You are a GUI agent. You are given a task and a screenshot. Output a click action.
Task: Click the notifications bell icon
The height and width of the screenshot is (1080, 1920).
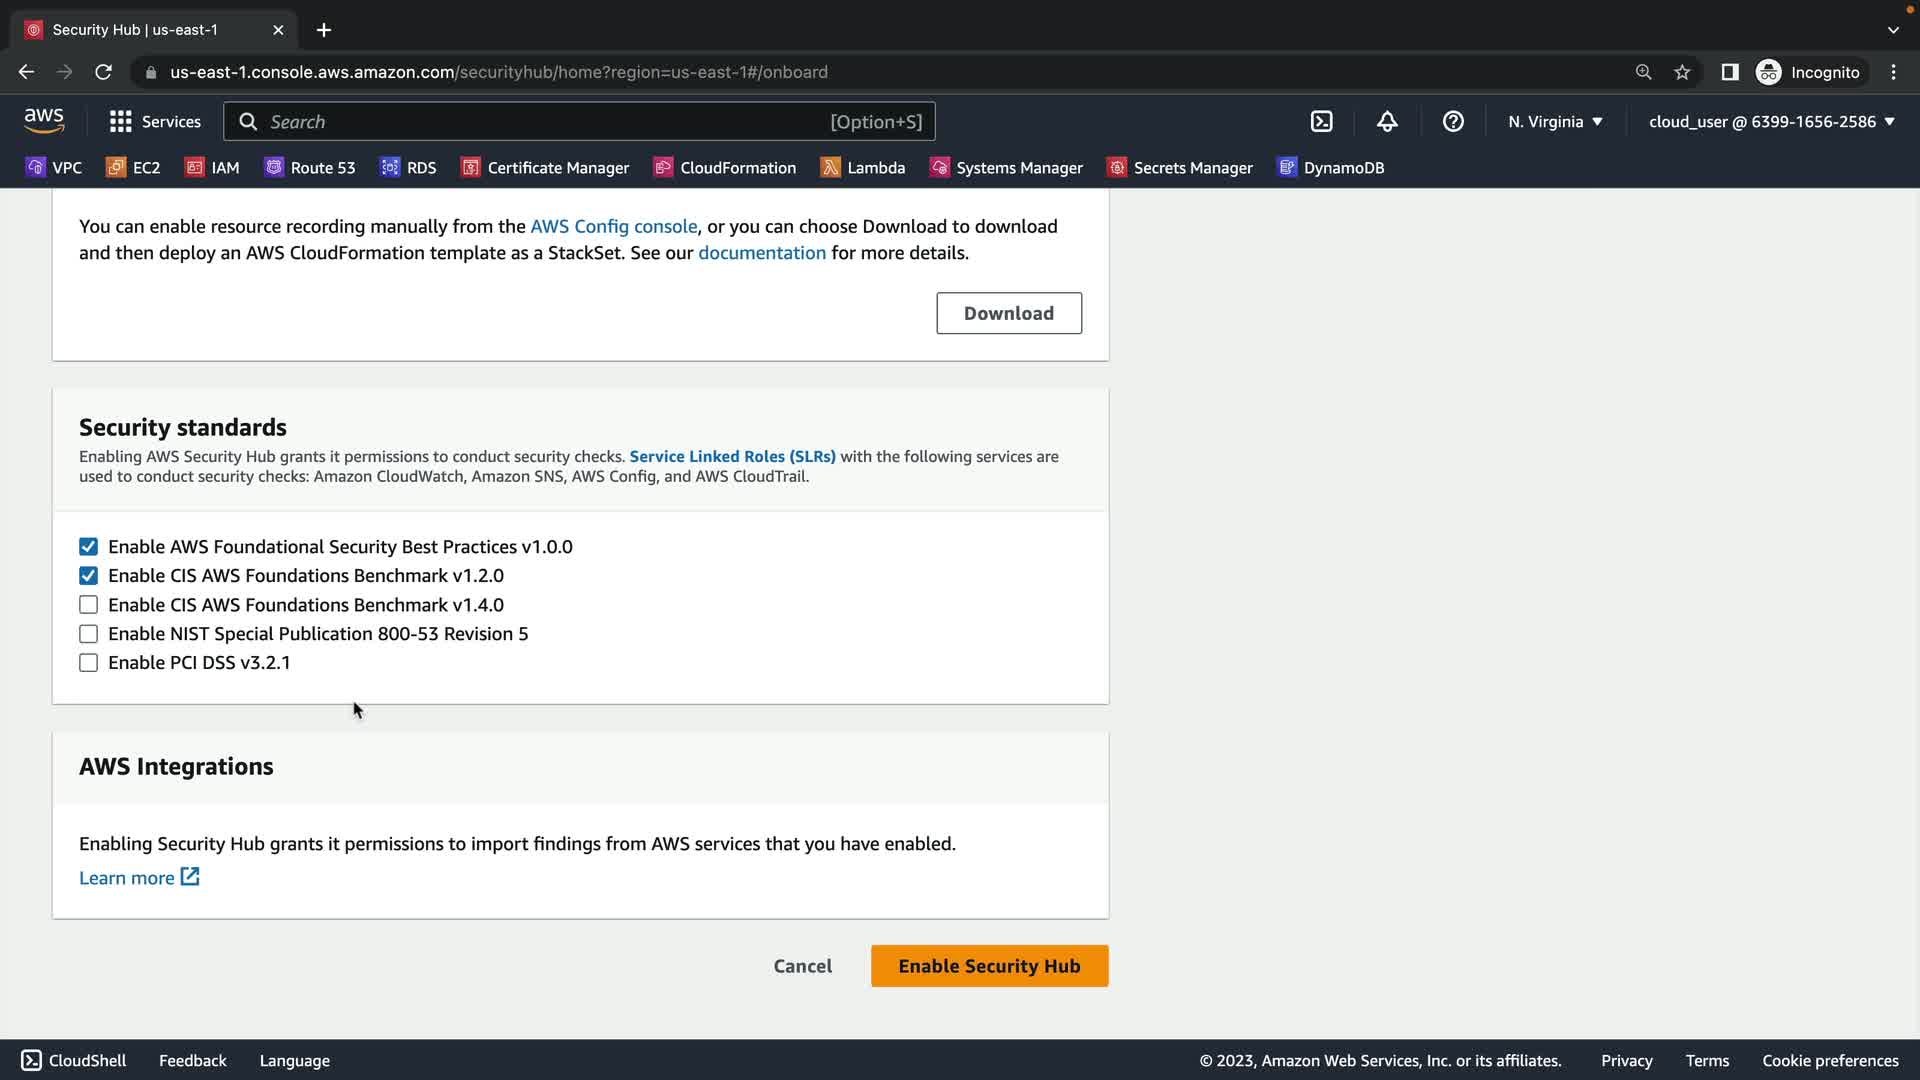pos(1387,121)
